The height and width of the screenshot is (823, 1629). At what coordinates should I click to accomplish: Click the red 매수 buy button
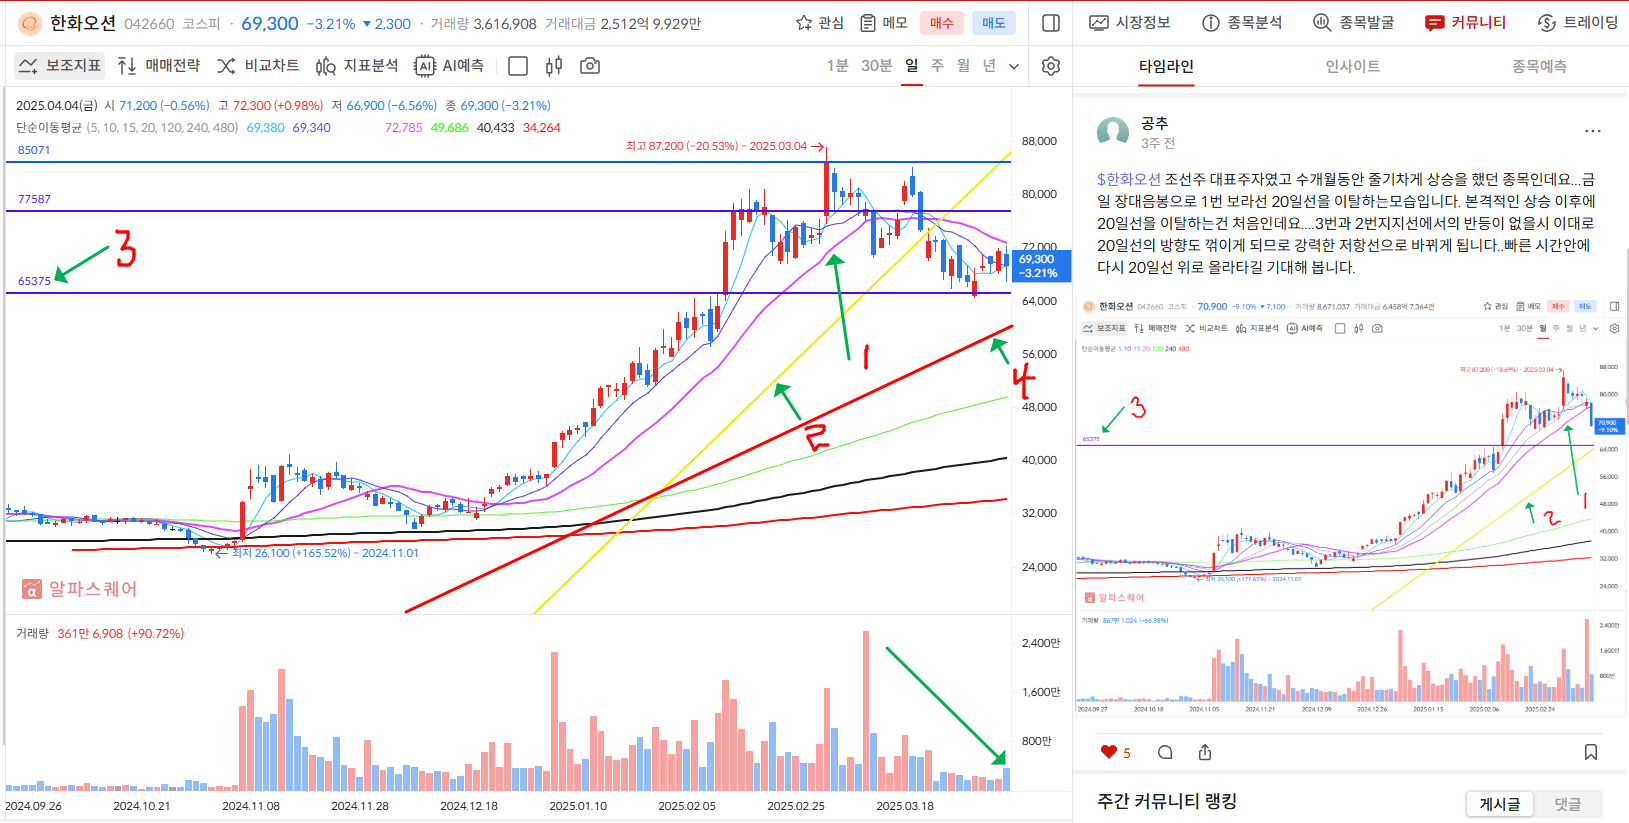[942, 23]
